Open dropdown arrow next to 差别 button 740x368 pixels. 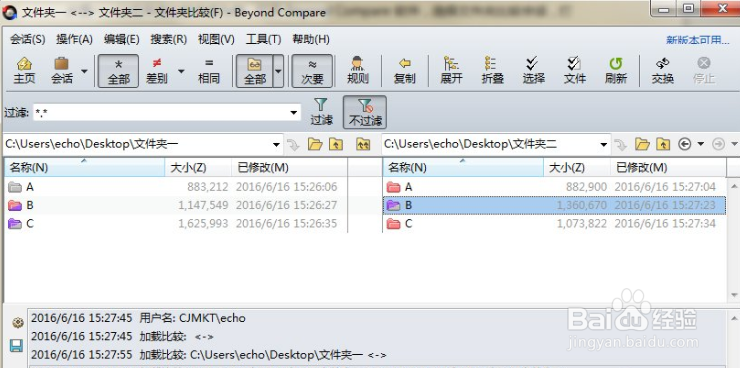tap(181, 71)
